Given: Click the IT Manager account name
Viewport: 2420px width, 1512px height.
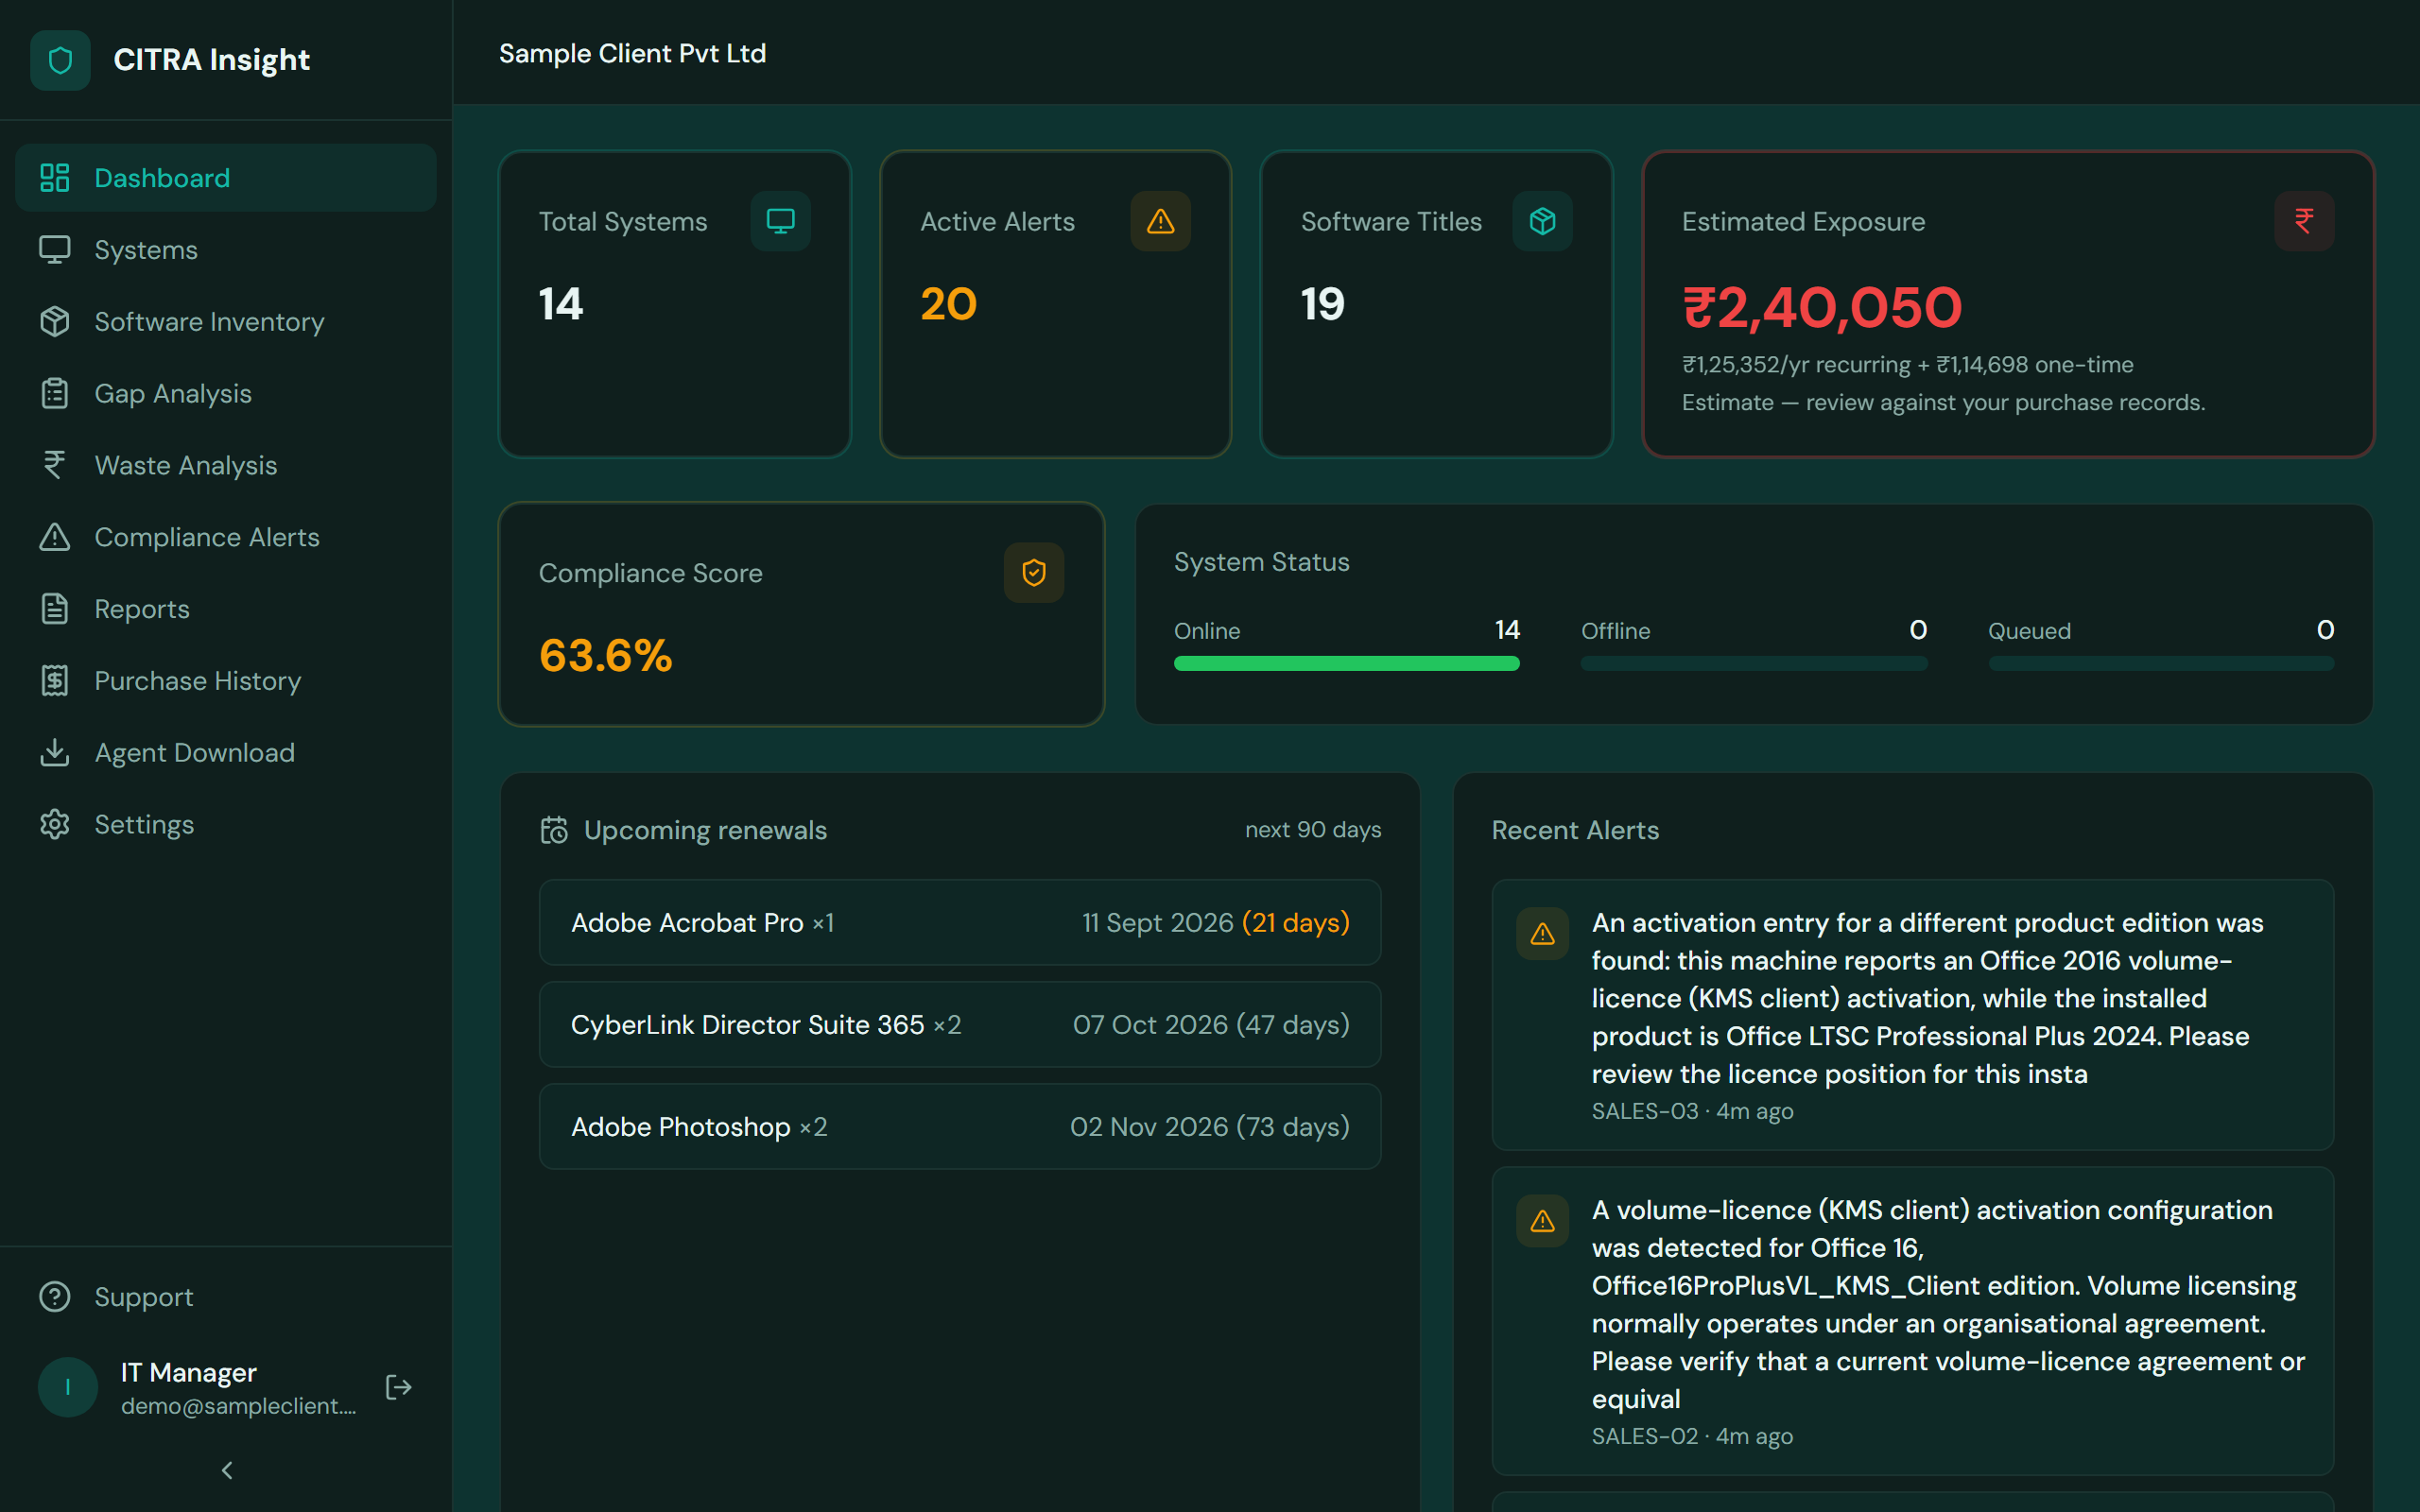Looking at the screenshot, I should [x=189, y=1372].
